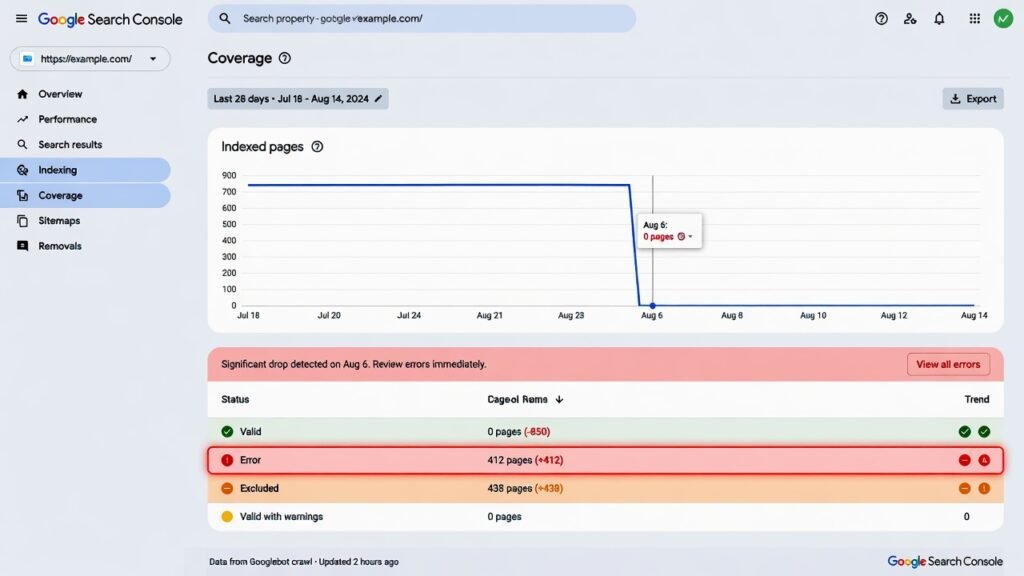Click the Error row trend icons
This screenshot has height=576, width=1024.
pyautogui.click(x=974, y=460)
